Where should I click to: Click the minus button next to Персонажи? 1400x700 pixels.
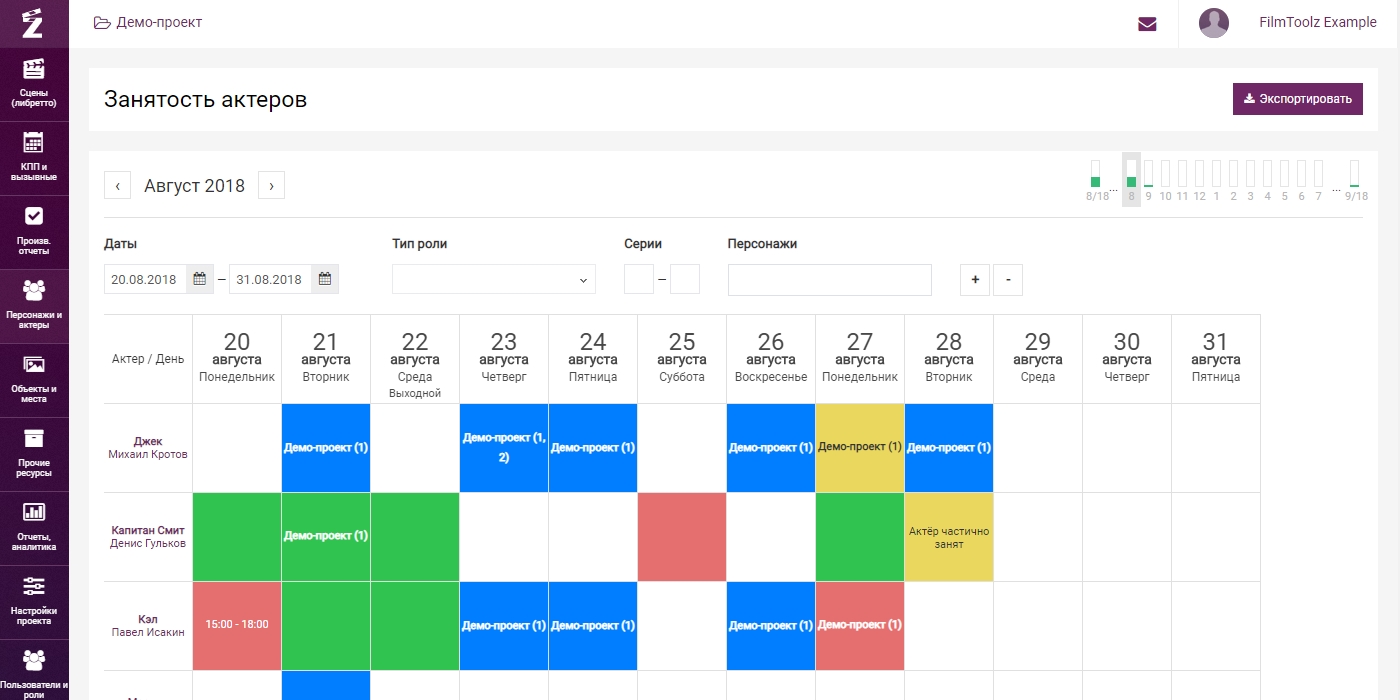pyautogui.click(x=1008, y=280)
